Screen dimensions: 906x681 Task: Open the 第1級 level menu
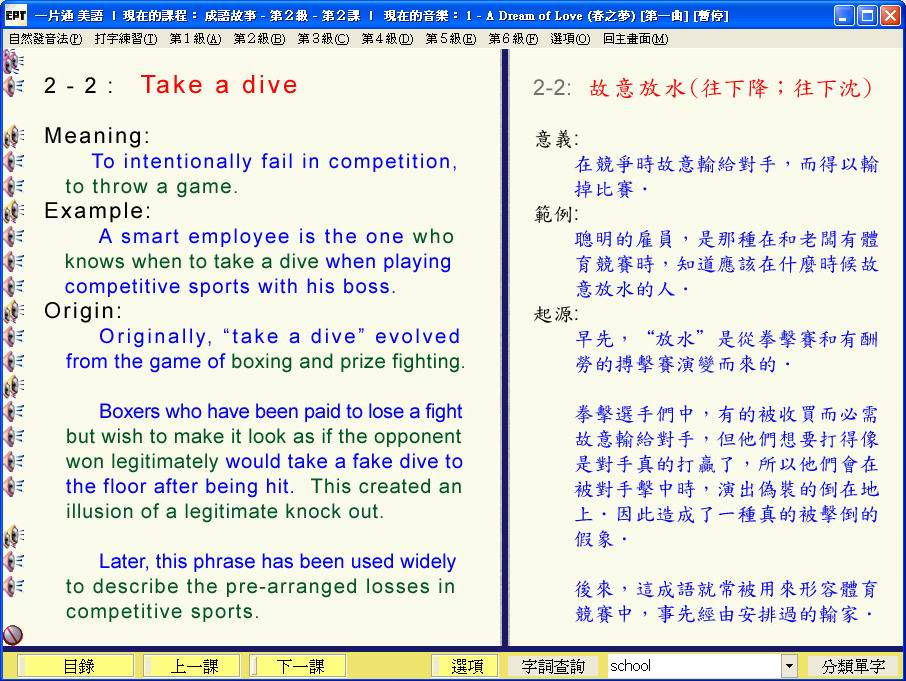pos(193,39)
